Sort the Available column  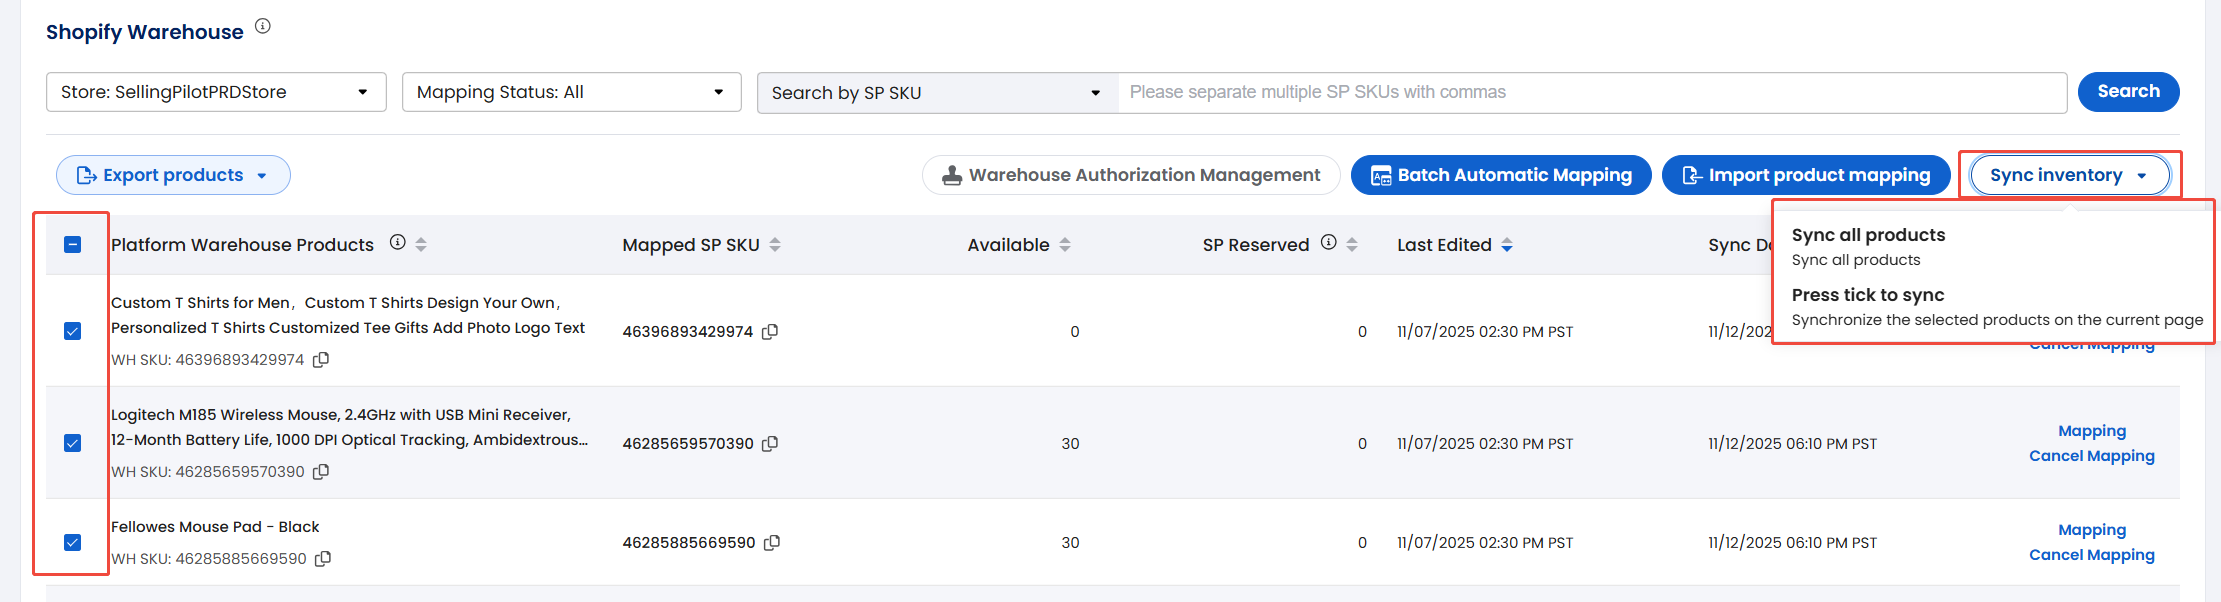coord(1065,245)
